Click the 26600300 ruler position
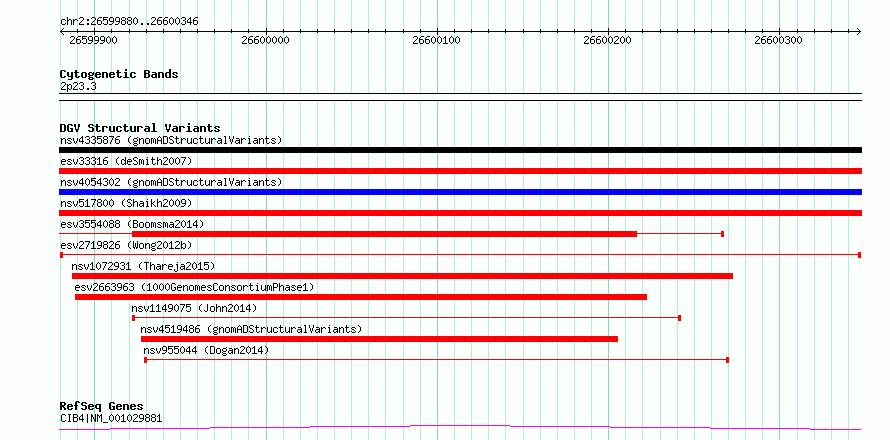Screen dimensions: 890x440 click(778, 40)
